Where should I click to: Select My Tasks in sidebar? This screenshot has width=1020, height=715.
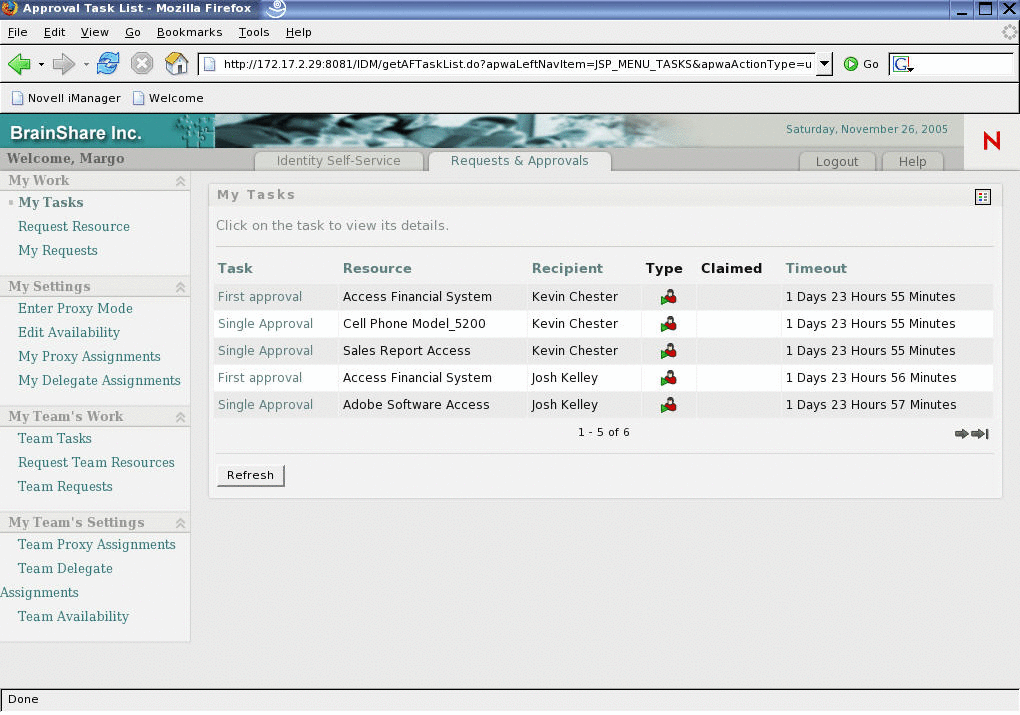51,202
